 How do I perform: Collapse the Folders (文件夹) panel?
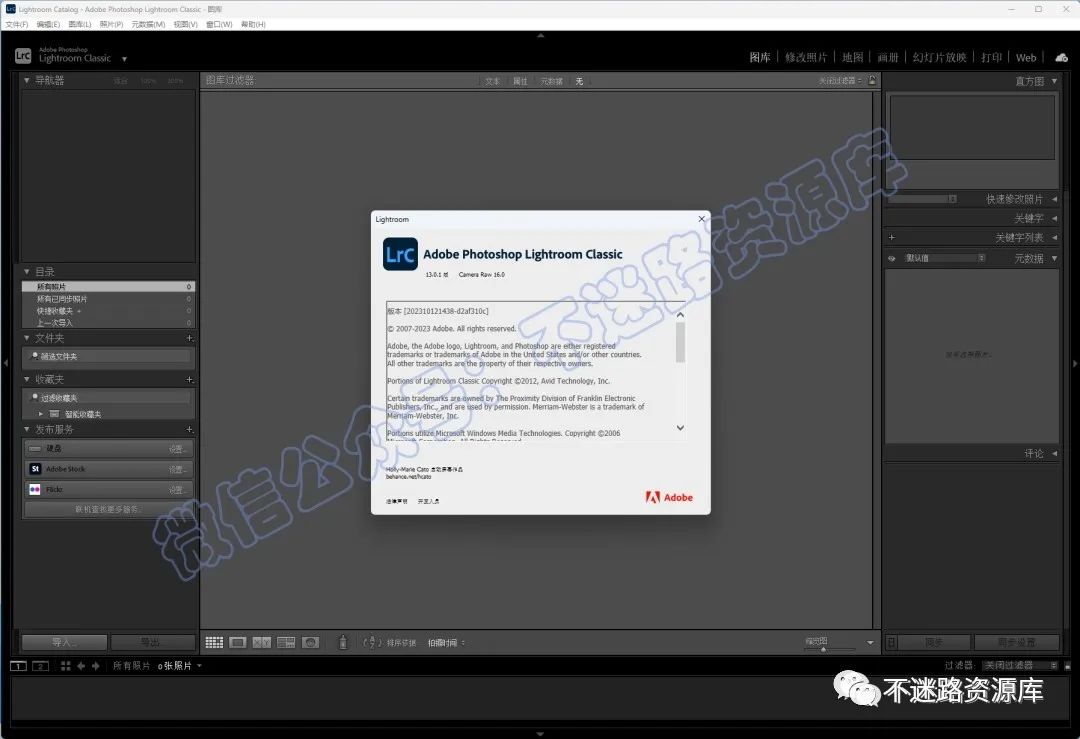(x=27, y=338)
